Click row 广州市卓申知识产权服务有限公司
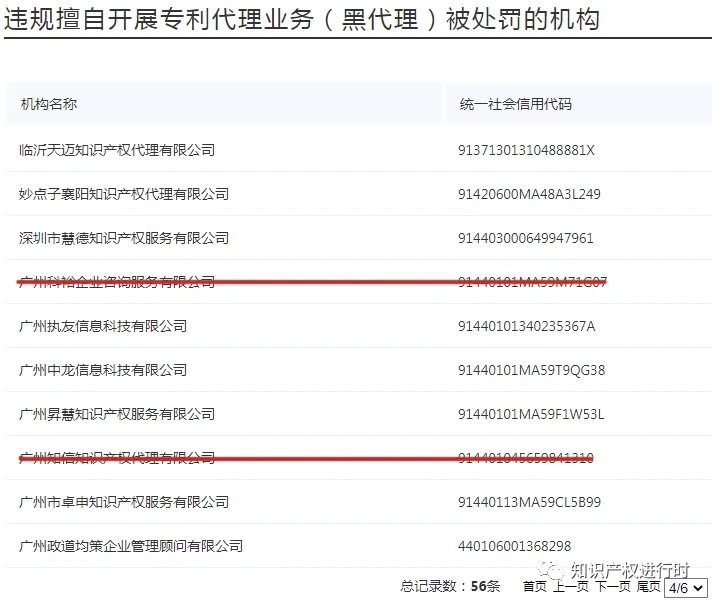This screenshot has height=601, width=712. [x=358, y=502]
